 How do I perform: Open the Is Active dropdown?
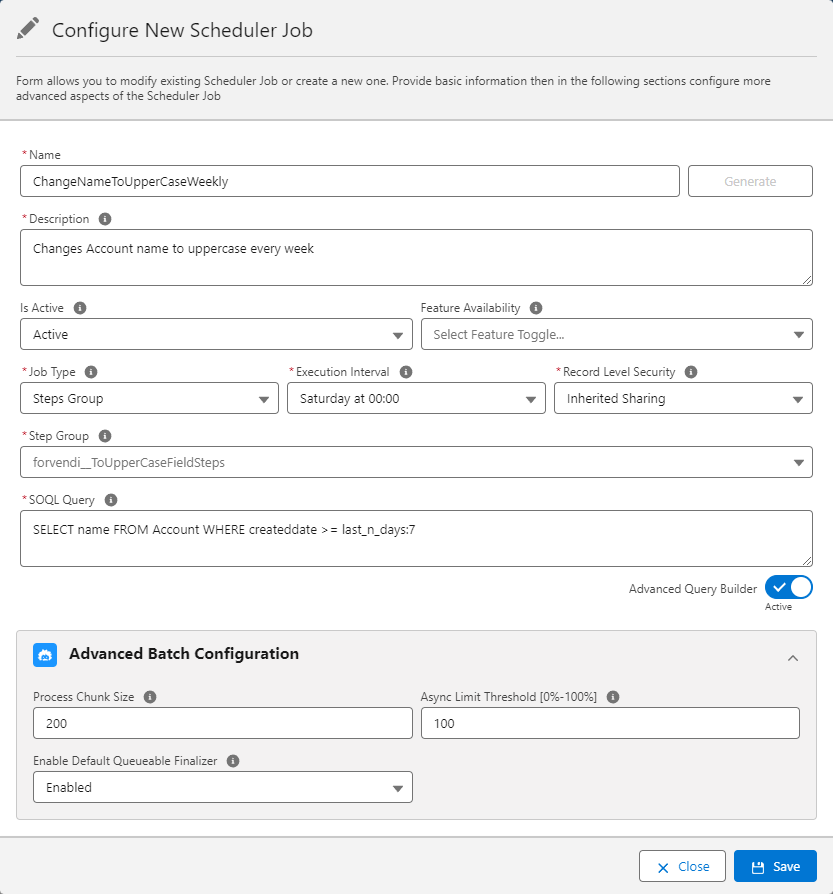[x=216, y=334]
